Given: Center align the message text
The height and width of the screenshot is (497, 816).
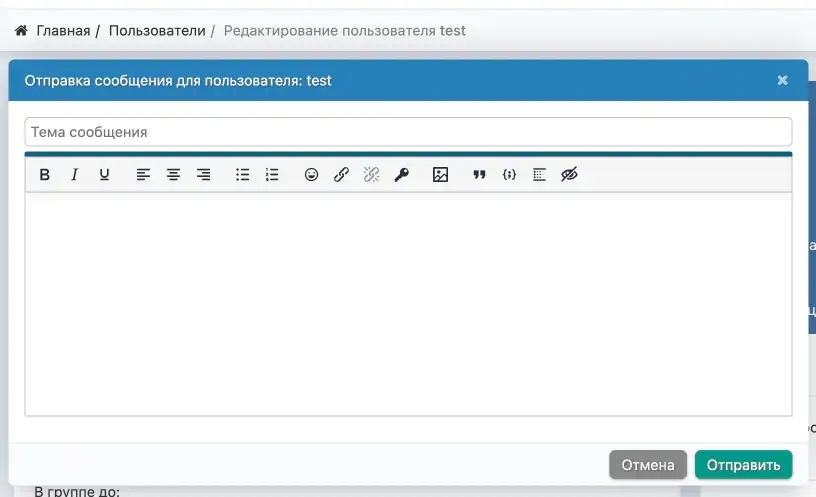Looking at the screenshot, I should coord(173,174).
